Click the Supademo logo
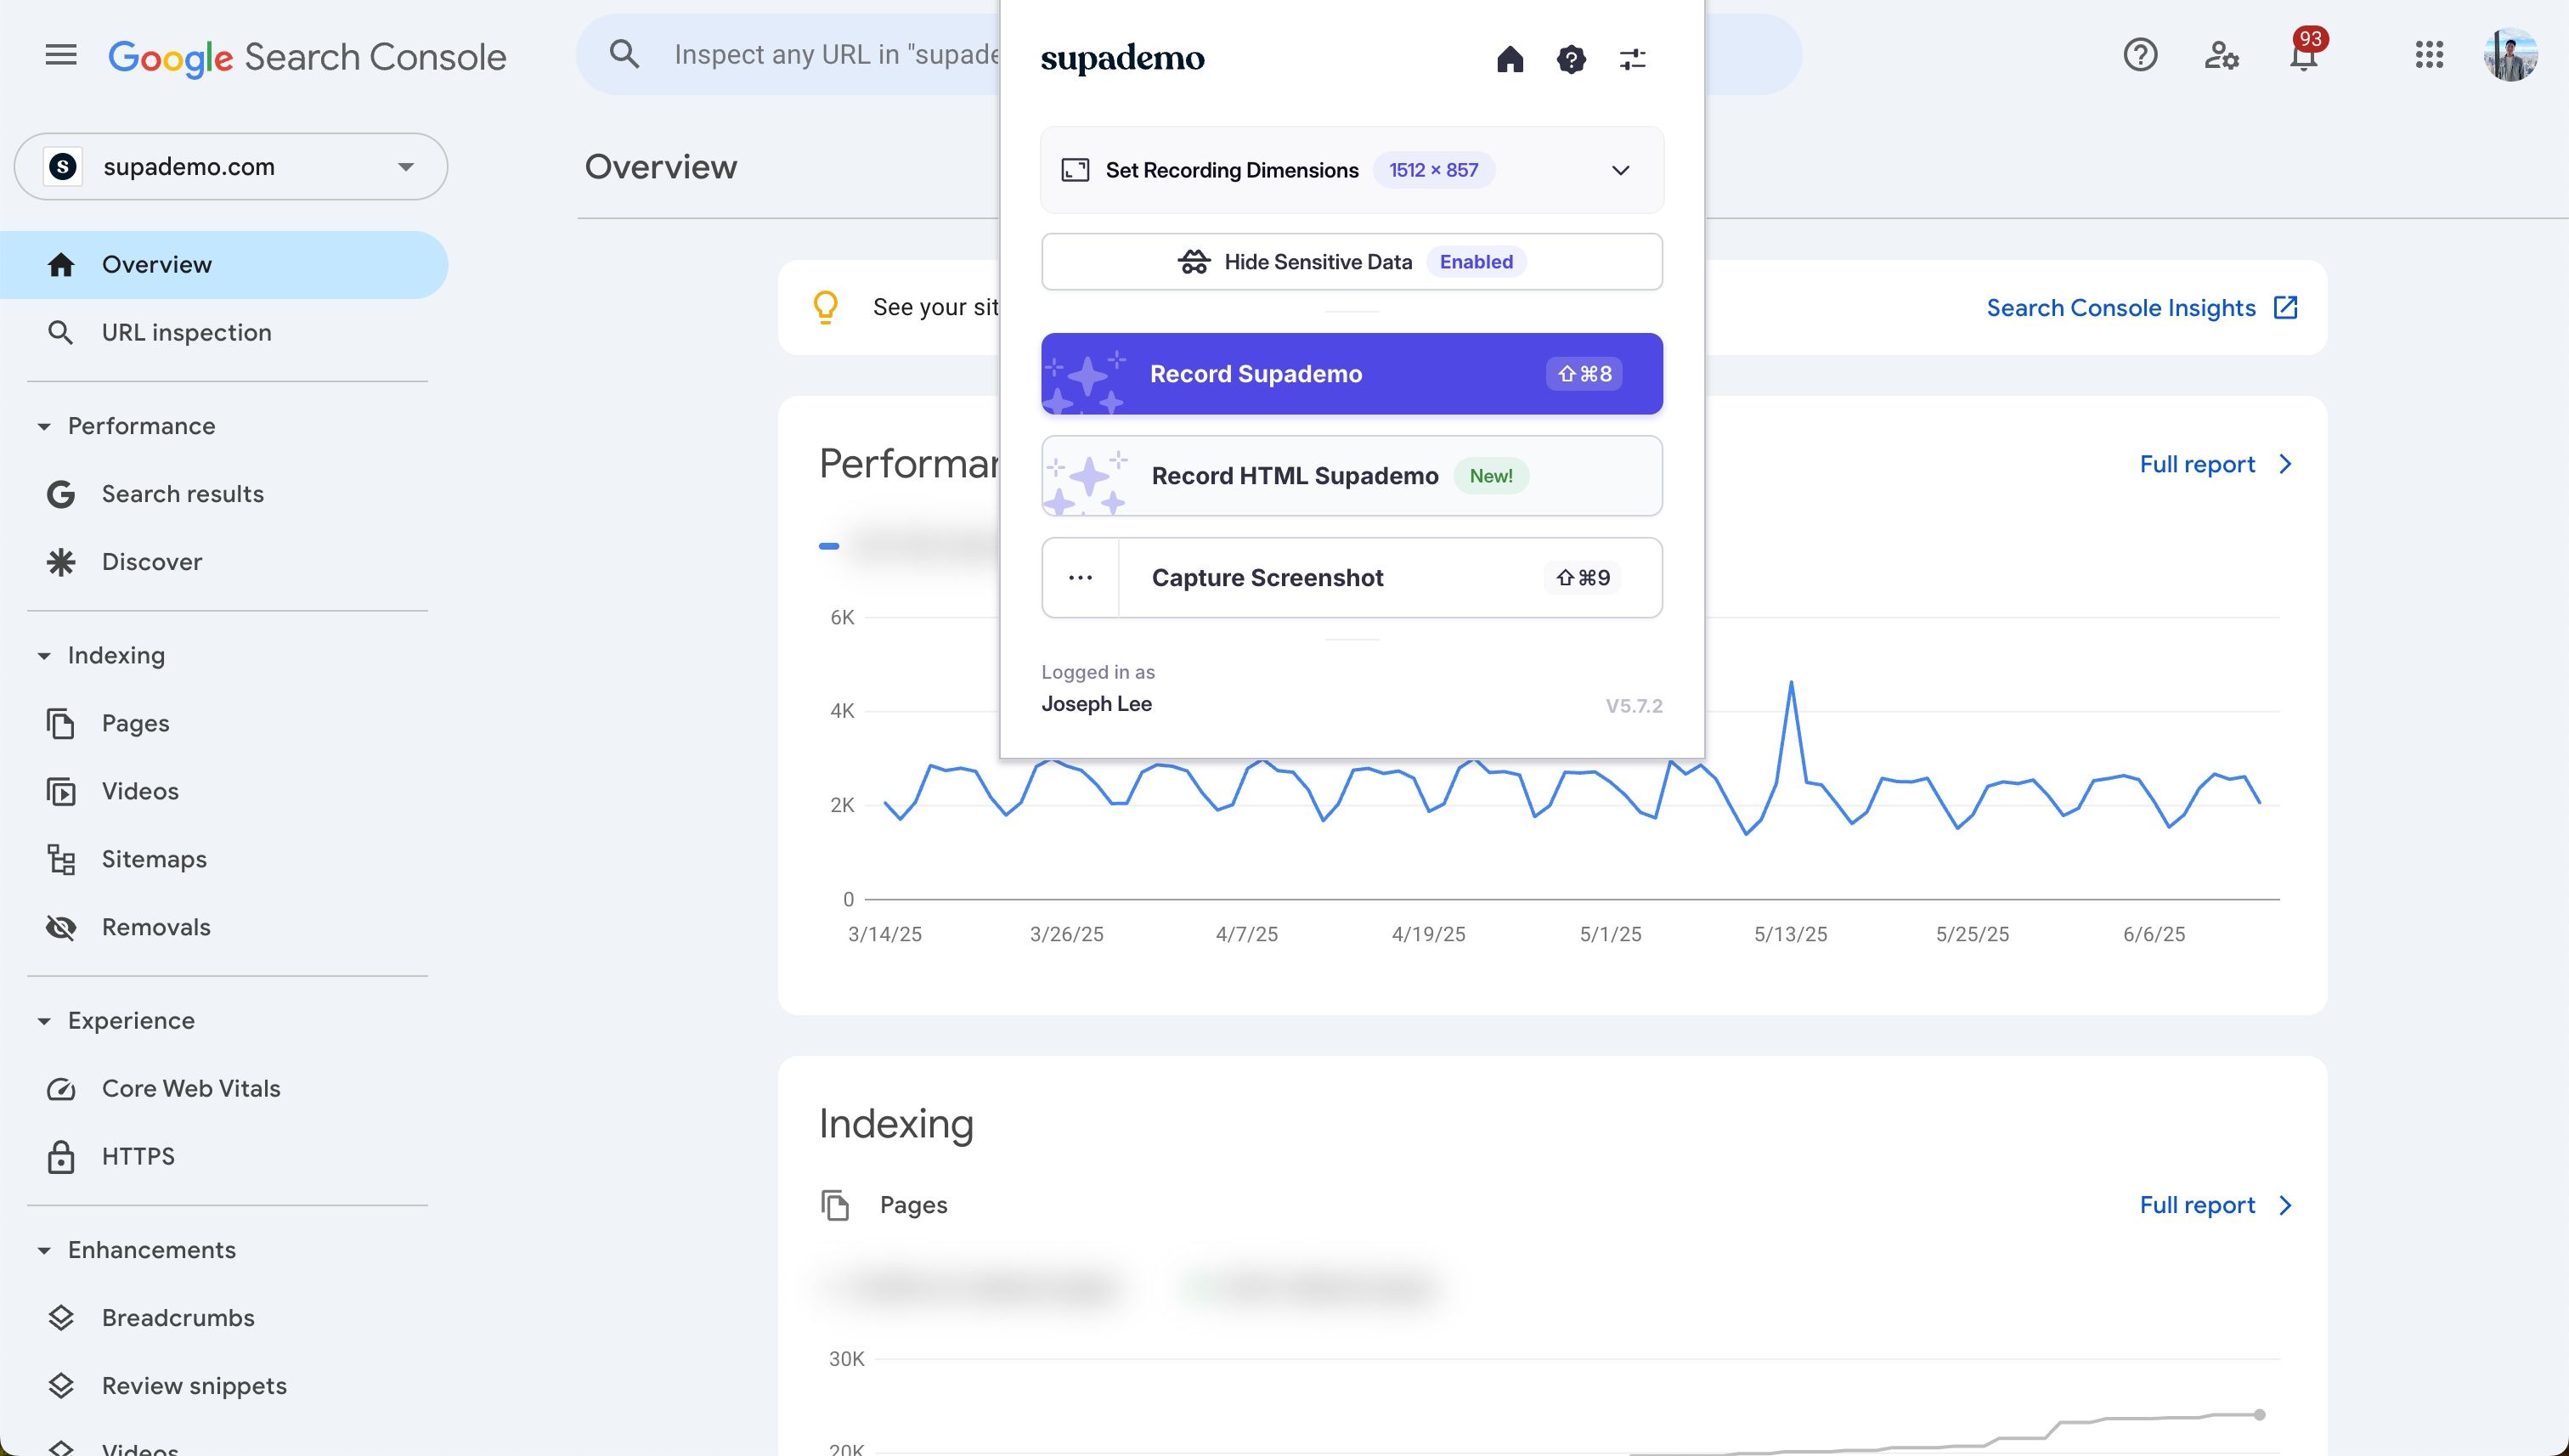The image size is (2569, 1456). pos(1122,59)
